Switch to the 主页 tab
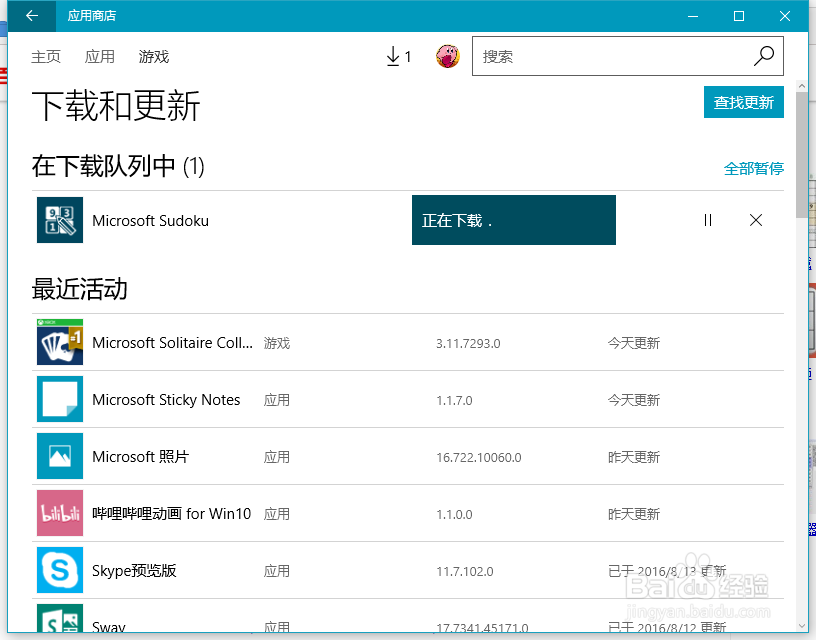This screenshot has height=640, width=816. [x=46, y=56]
